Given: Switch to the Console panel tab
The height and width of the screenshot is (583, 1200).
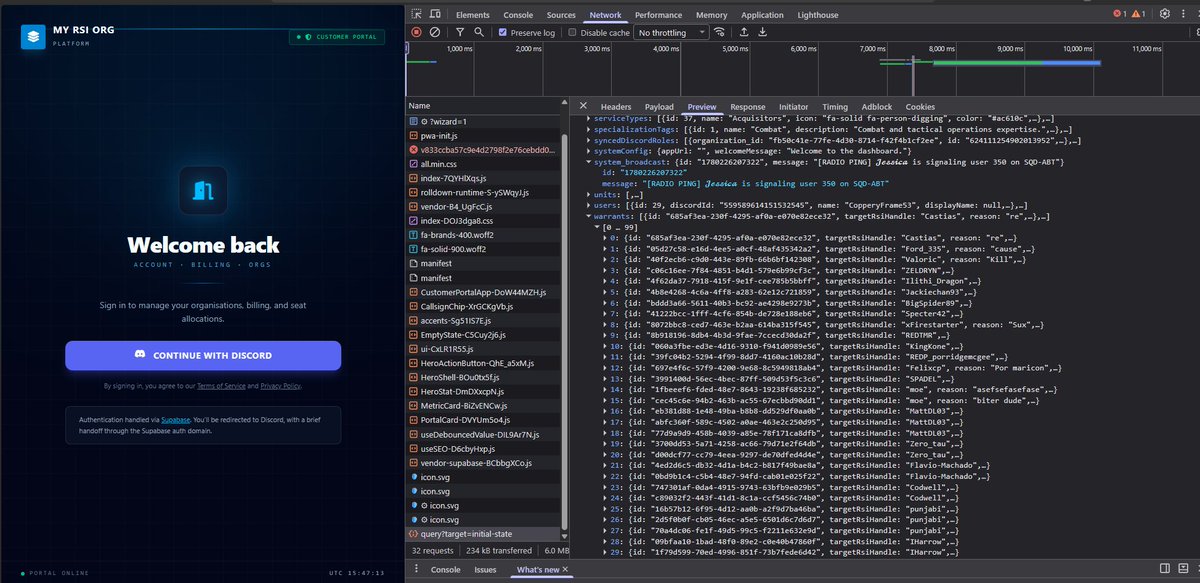Looking at the screenshot, I should pos(518,15).
